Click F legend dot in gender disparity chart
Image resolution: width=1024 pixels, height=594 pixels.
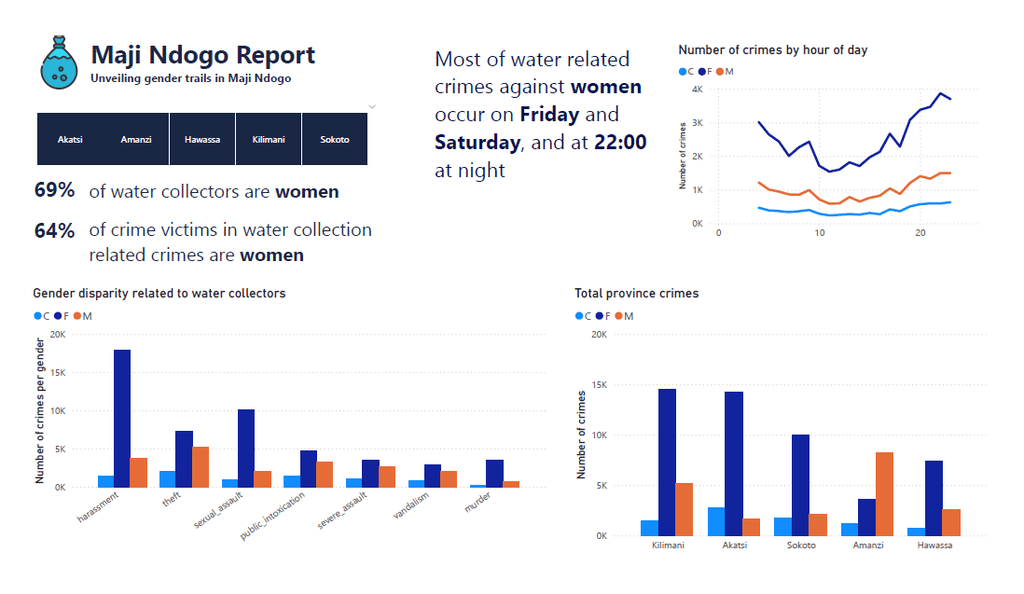57,316
